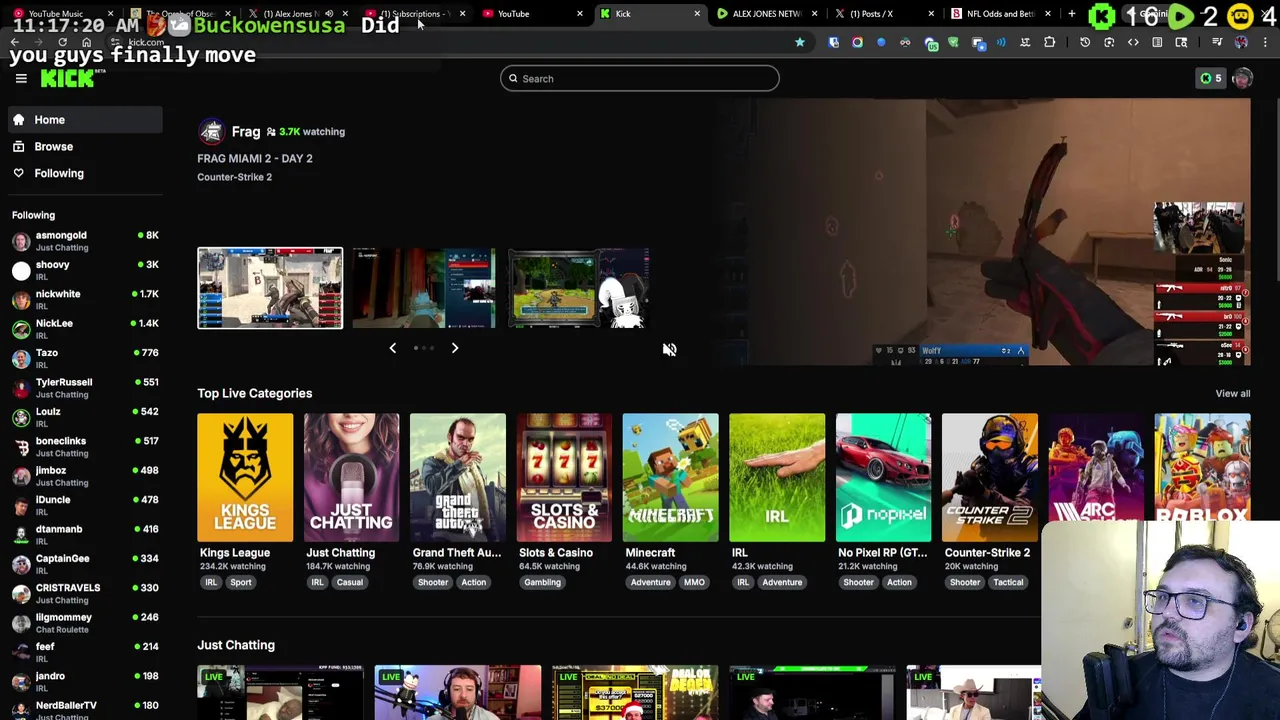Open a new browser tab

click(1071, 14)
